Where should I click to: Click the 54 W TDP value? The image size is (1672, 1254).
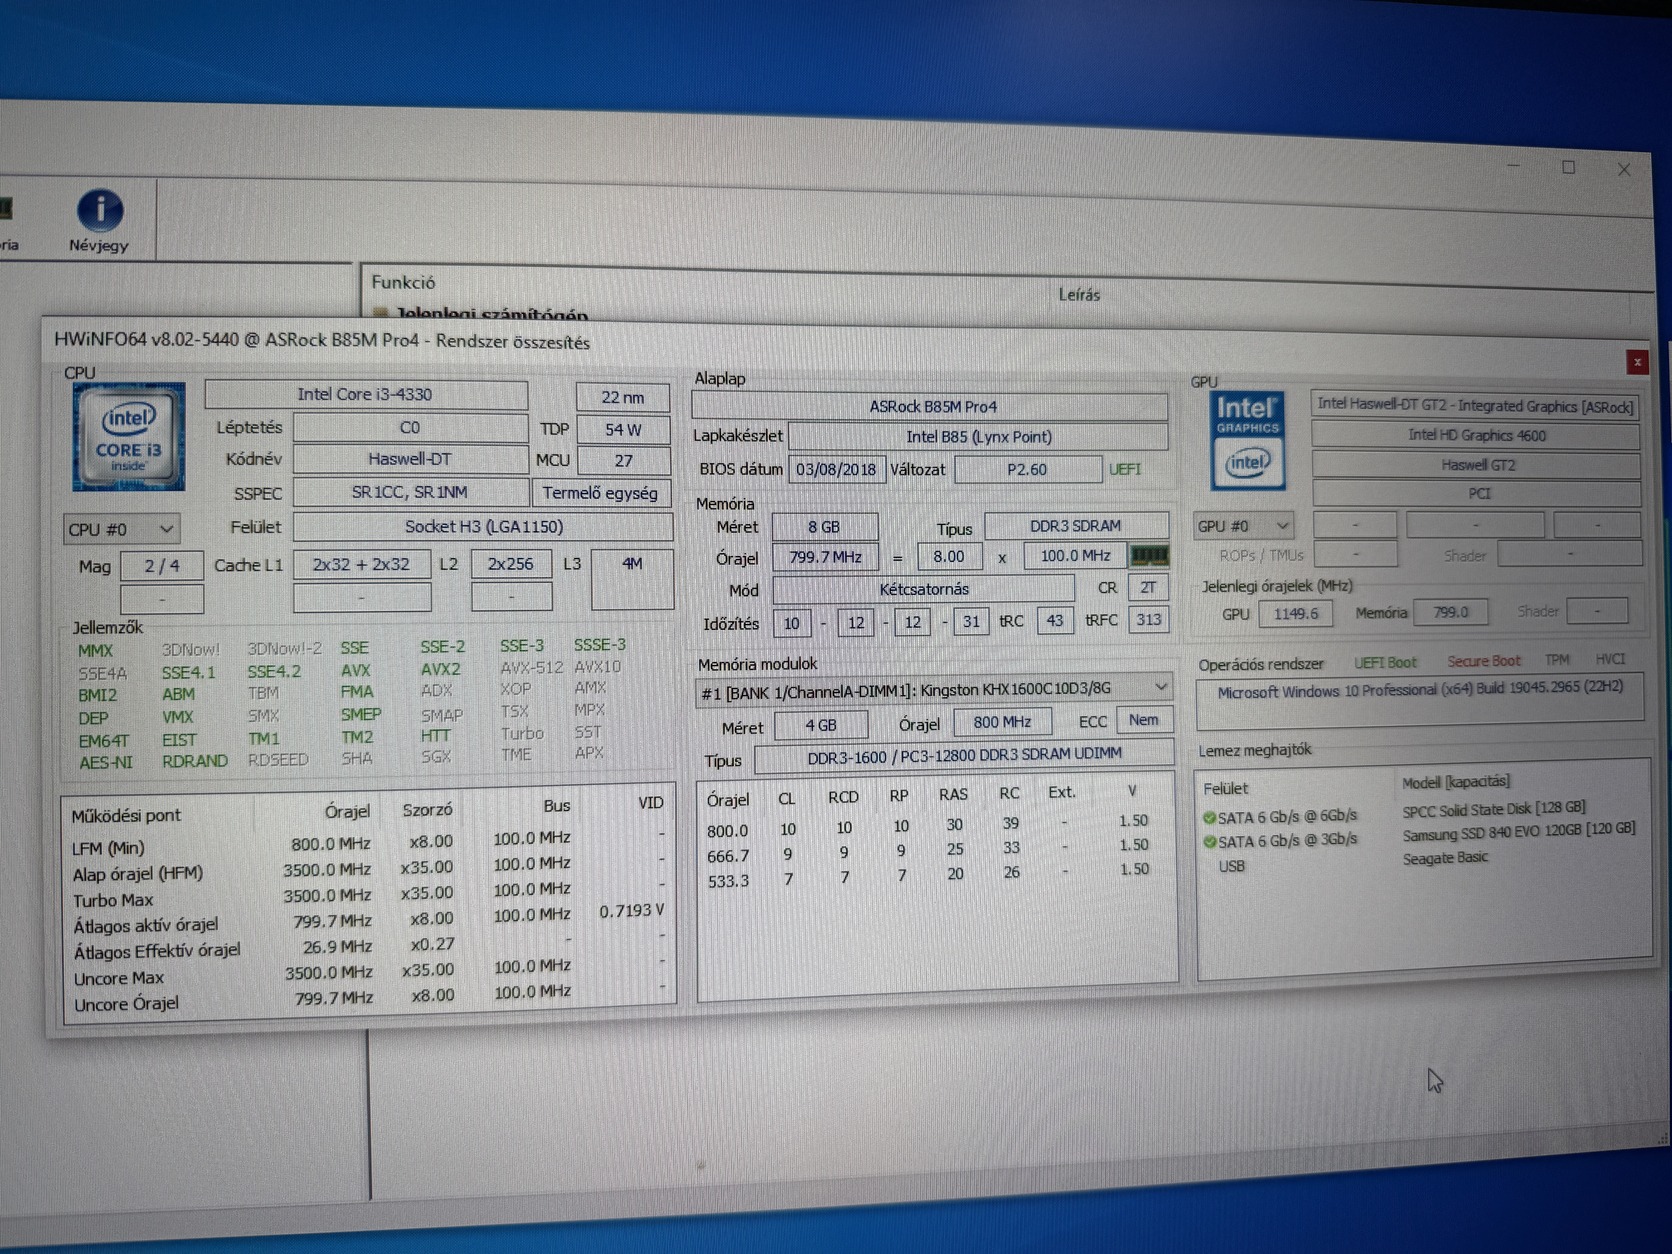tap(622, 430)
